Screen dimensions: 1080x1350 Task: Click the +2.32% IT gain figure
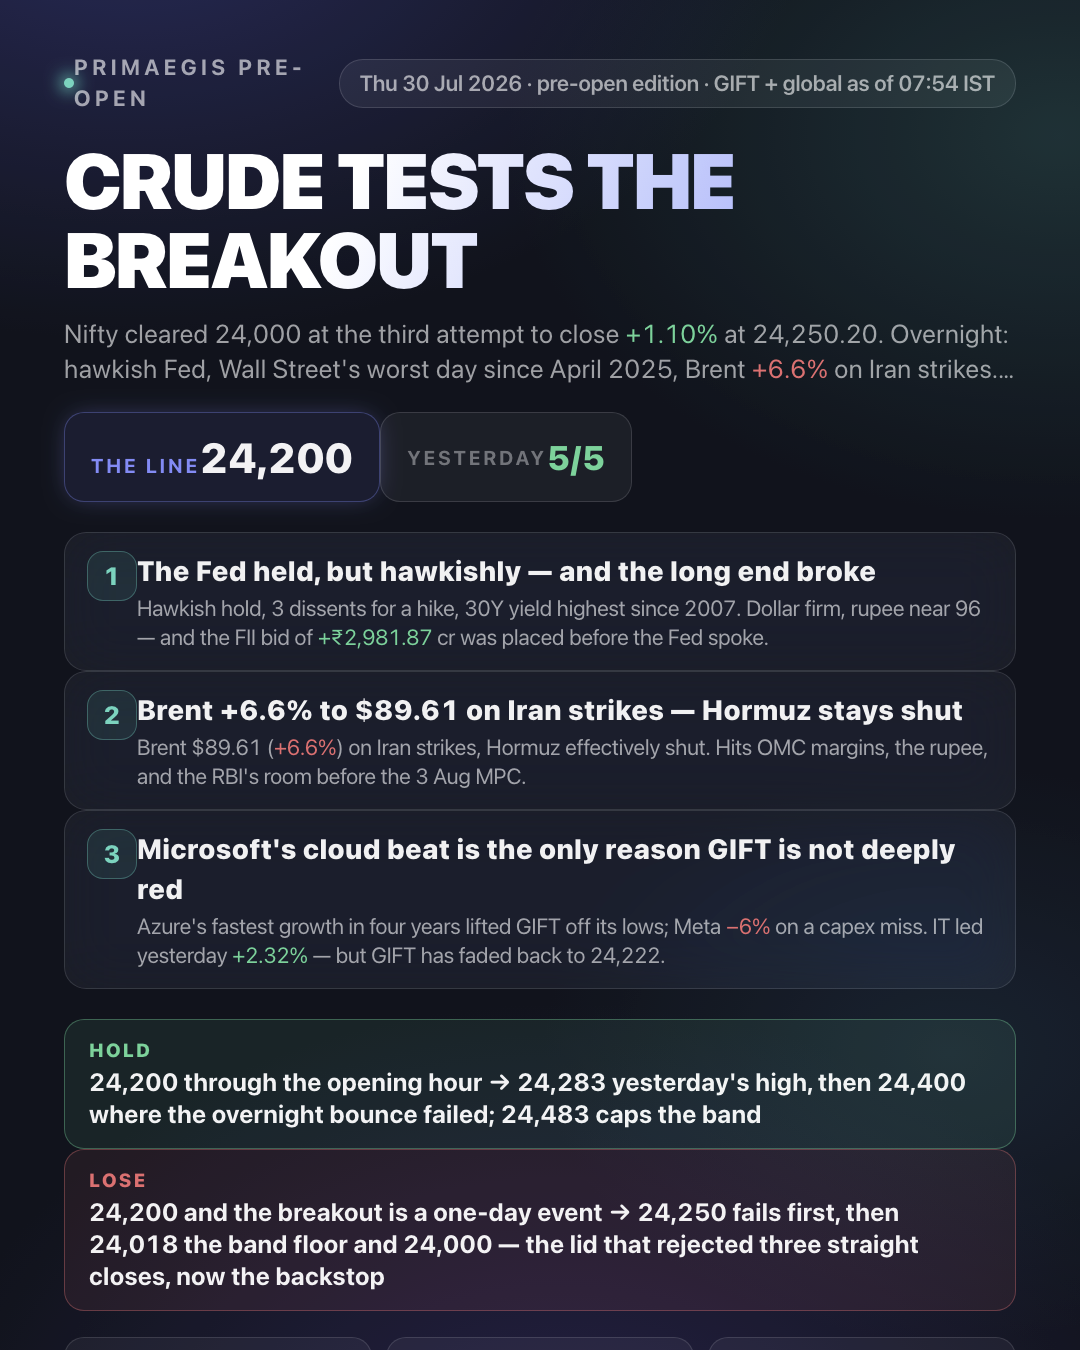[270, 956]
